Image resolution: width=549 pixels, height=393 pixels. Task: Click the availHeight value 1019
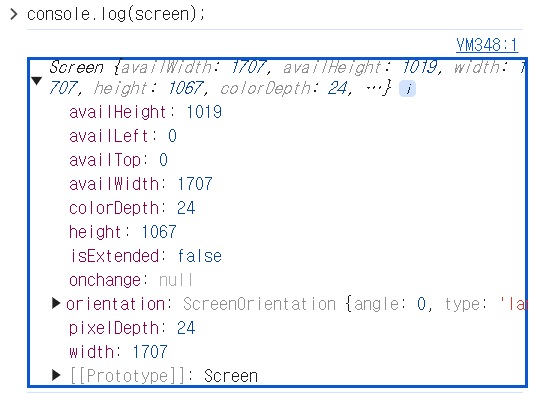coord(204,112)
